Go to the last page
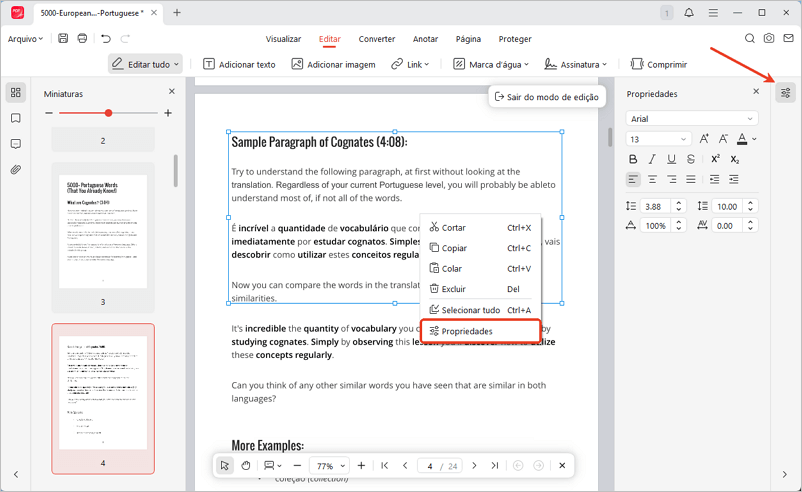Screen dimensions: 802x492 click(x=494, y=466)
